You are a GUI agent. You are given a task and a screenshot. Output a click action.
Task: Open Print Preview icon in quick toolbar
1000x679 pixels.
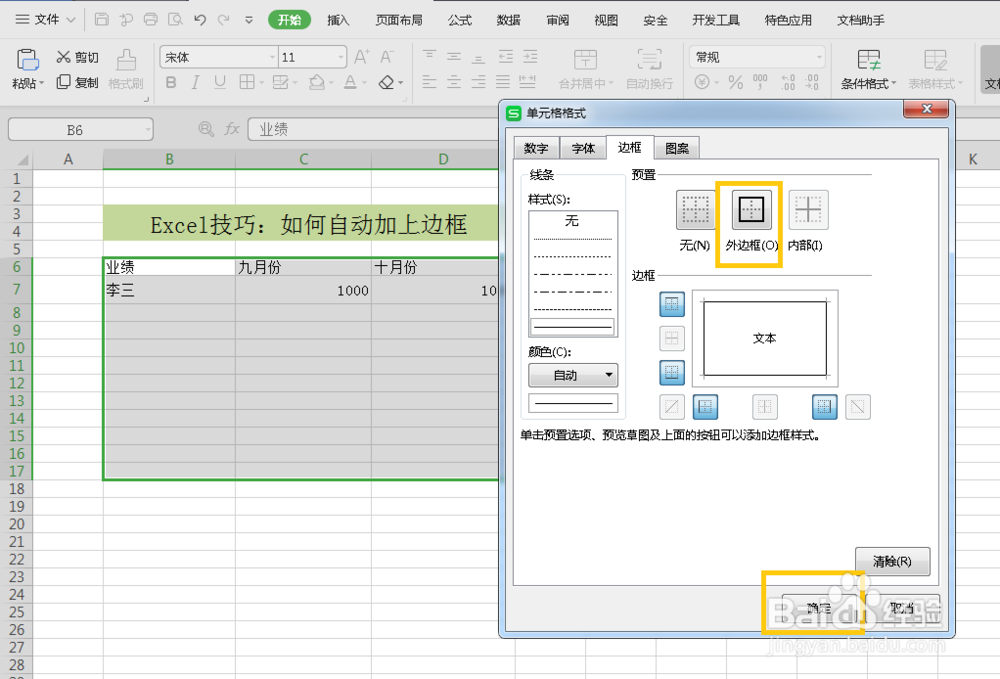click(175, 20)
